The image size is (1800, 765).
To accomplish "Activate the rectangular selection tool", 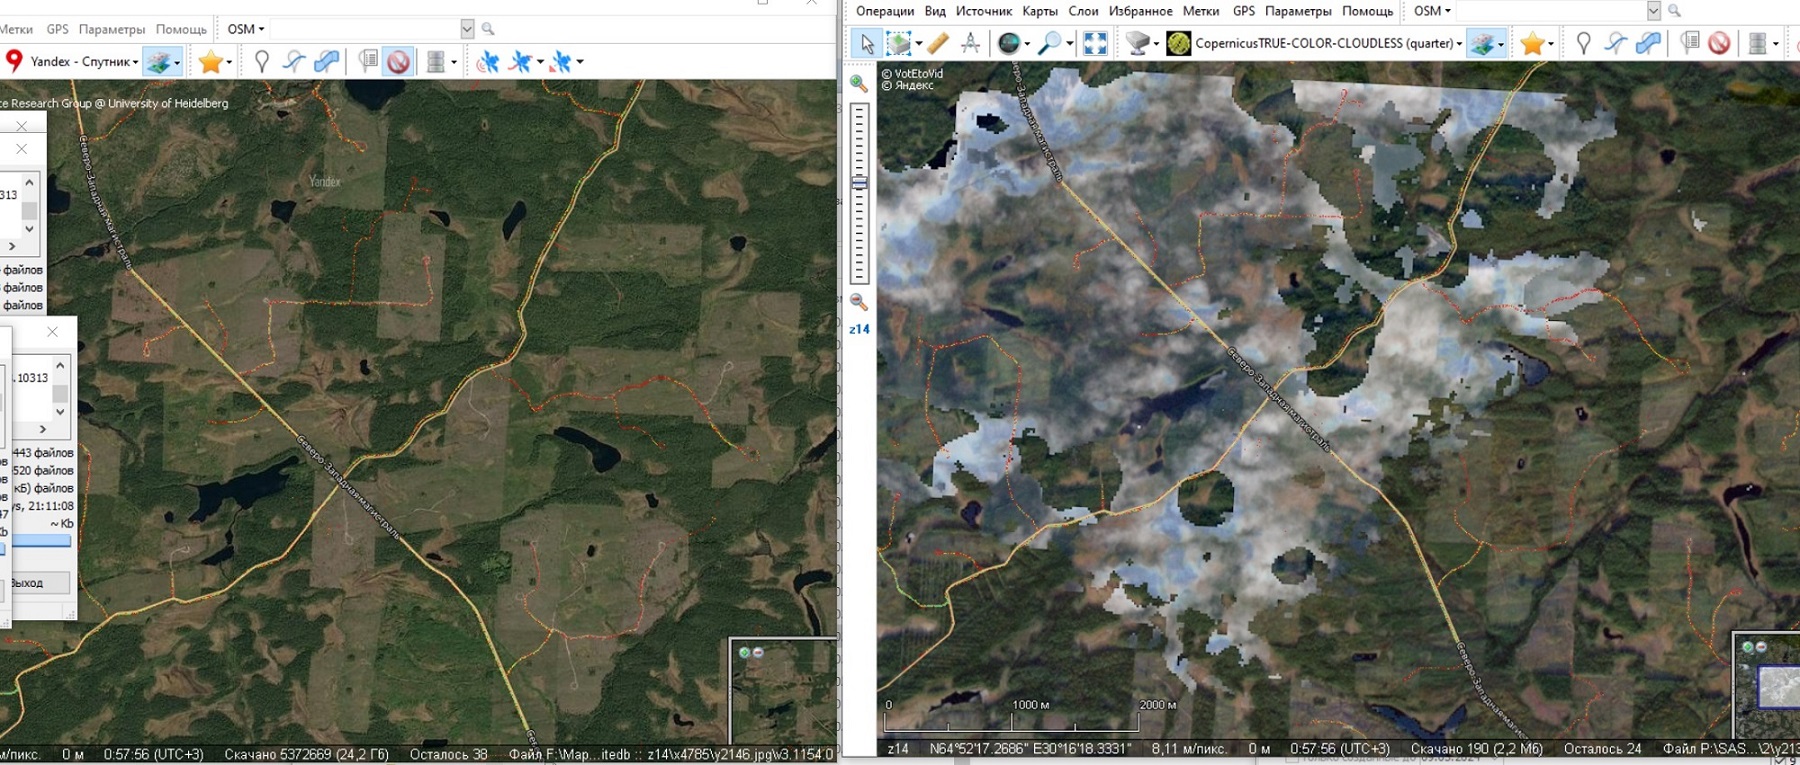I will click(899, 43).
